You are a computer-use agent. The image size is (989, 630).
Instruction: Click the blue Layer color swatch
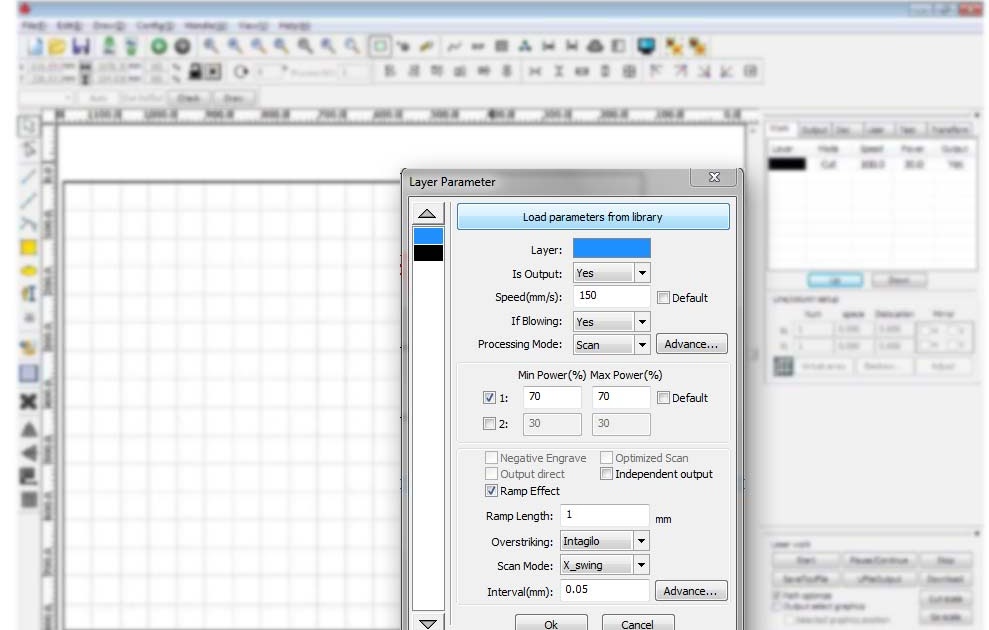[x=611, y=248]
